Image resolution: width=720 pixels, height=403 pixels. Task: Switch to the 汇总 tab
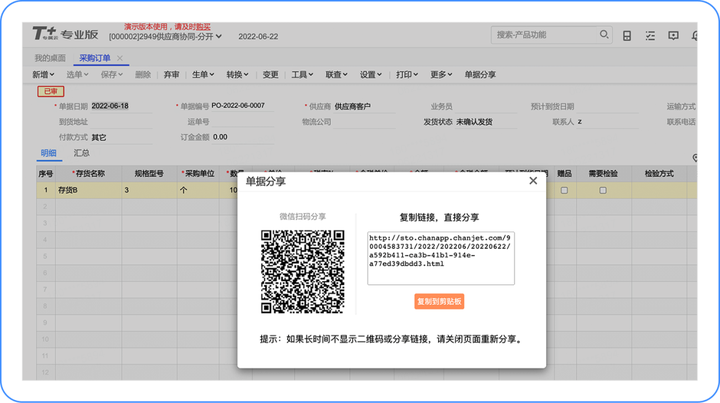[82, 153]
